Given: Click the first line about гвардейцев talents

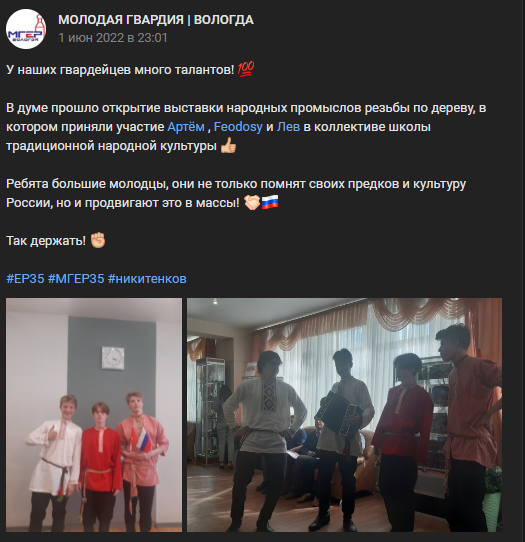Looking at the screenshot, I should [130, 69].
